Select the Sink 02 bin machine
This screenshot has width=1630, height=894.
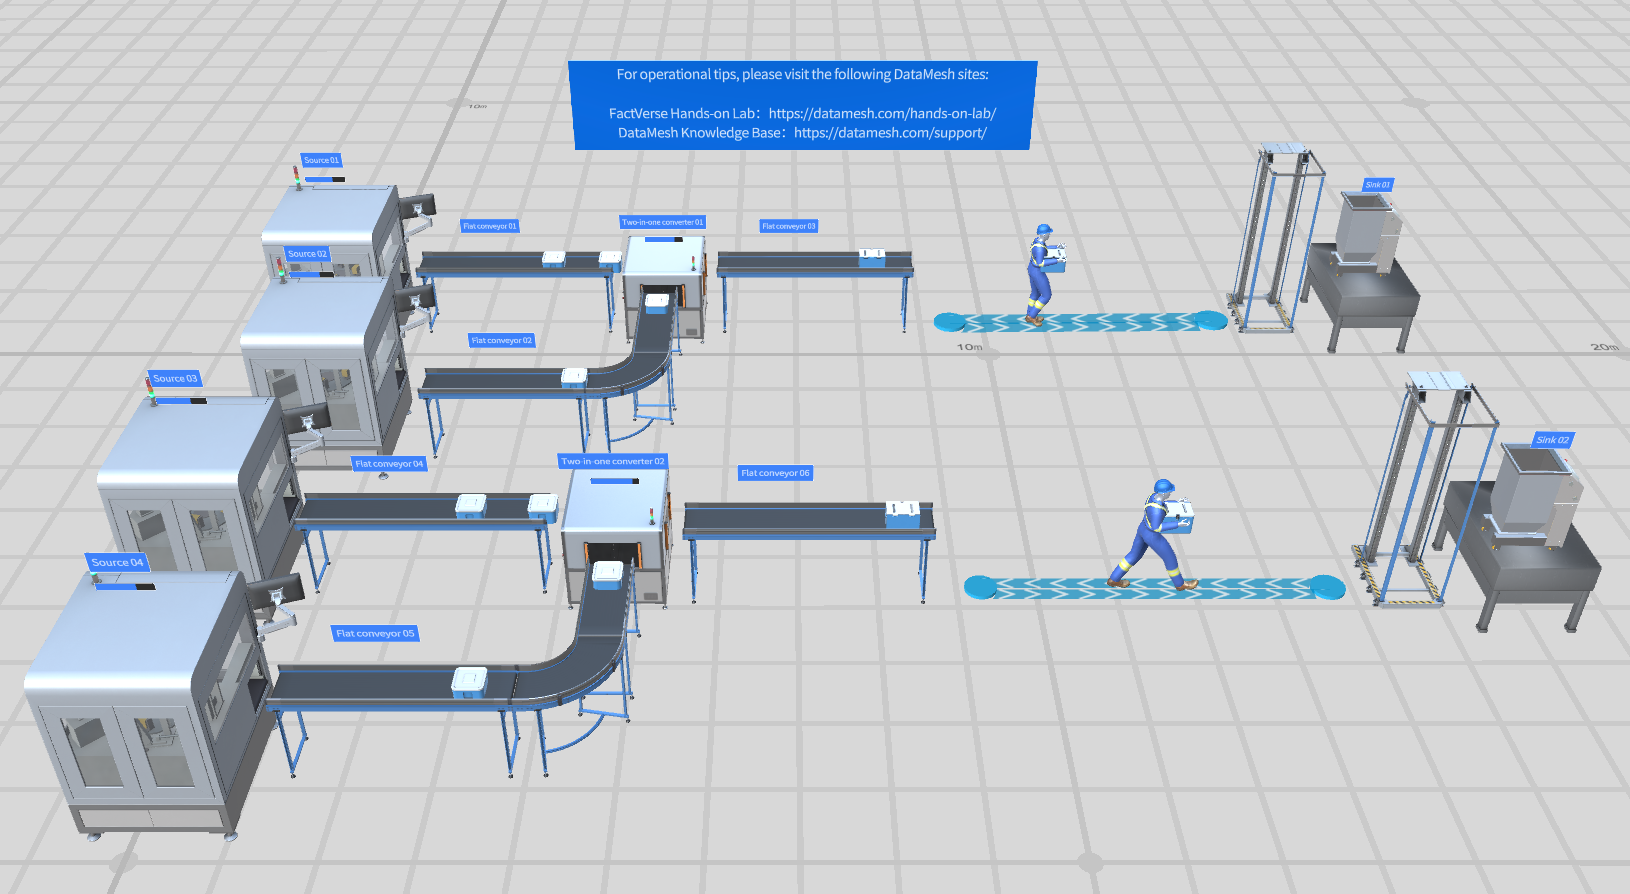[1528, 495]
